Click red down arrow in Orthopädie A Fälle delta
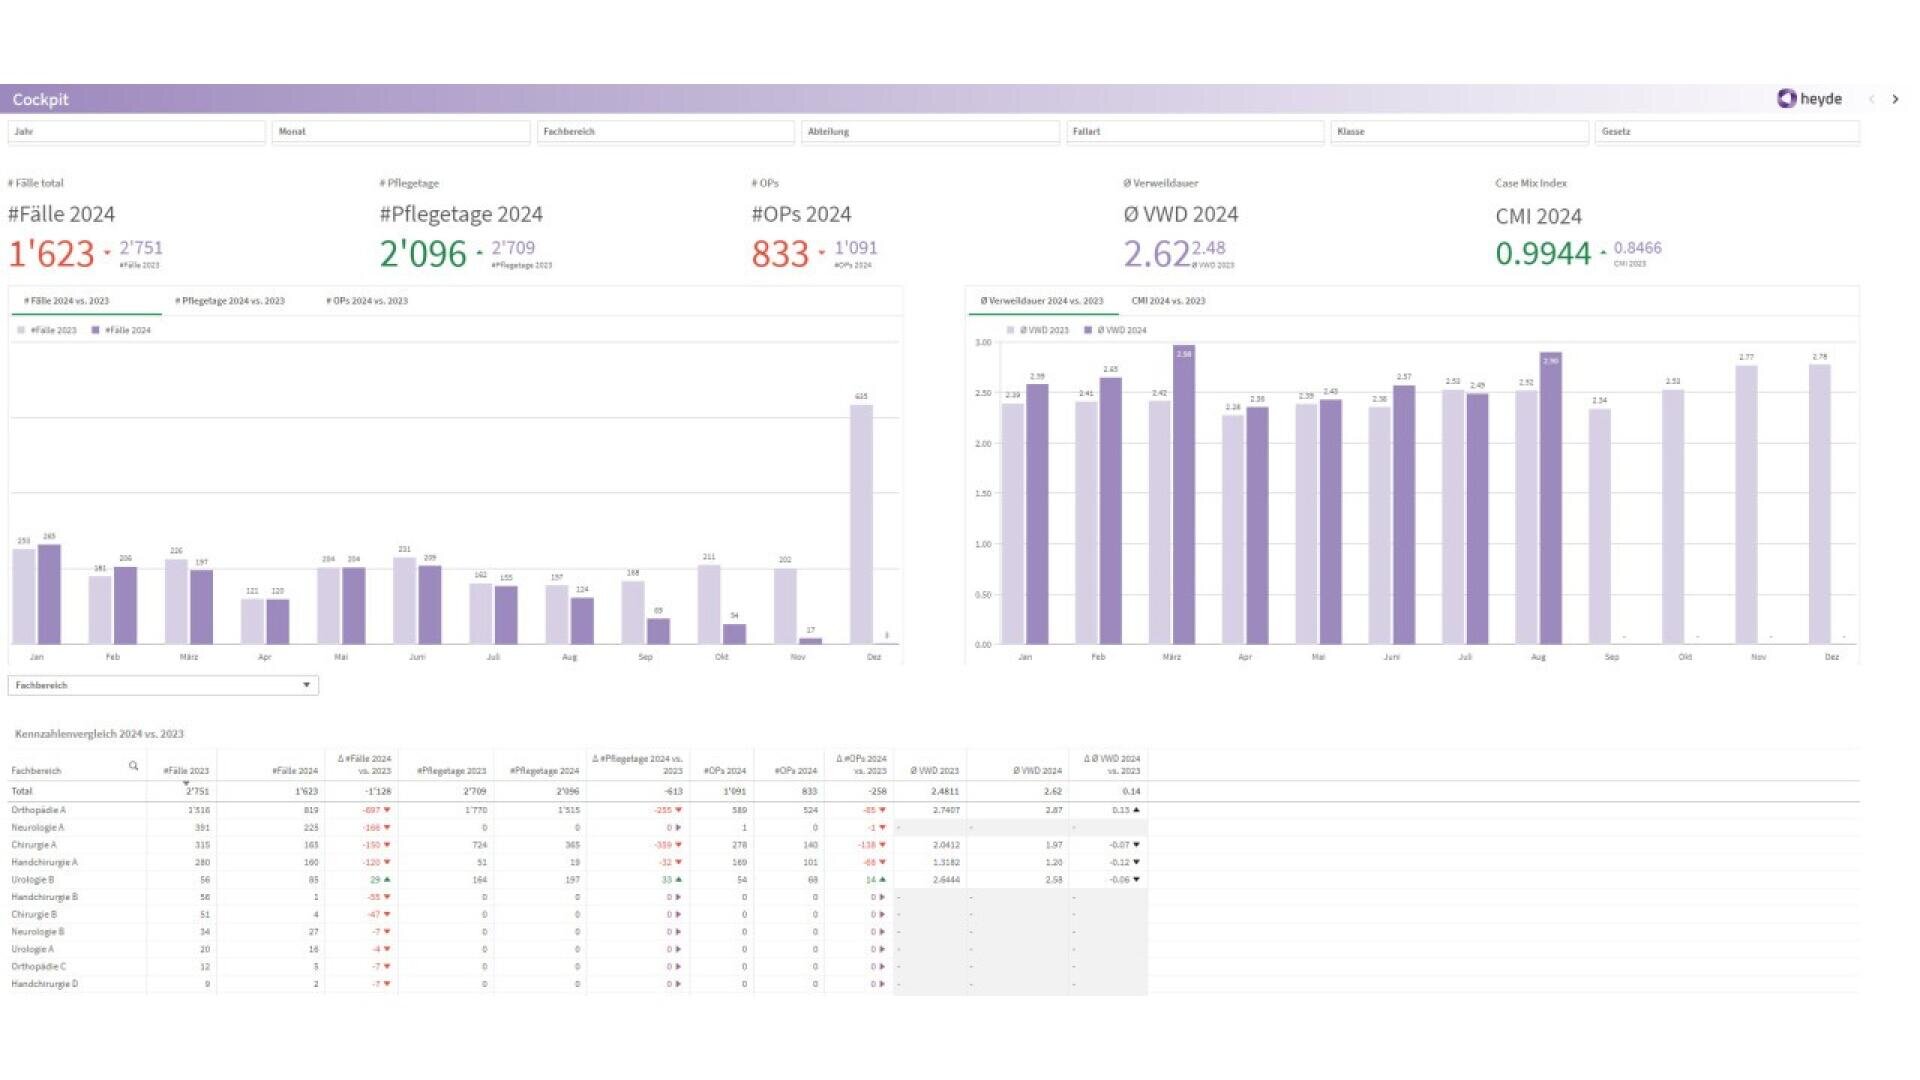Viewport: 1920px width, 1080px height. [387, 810]
